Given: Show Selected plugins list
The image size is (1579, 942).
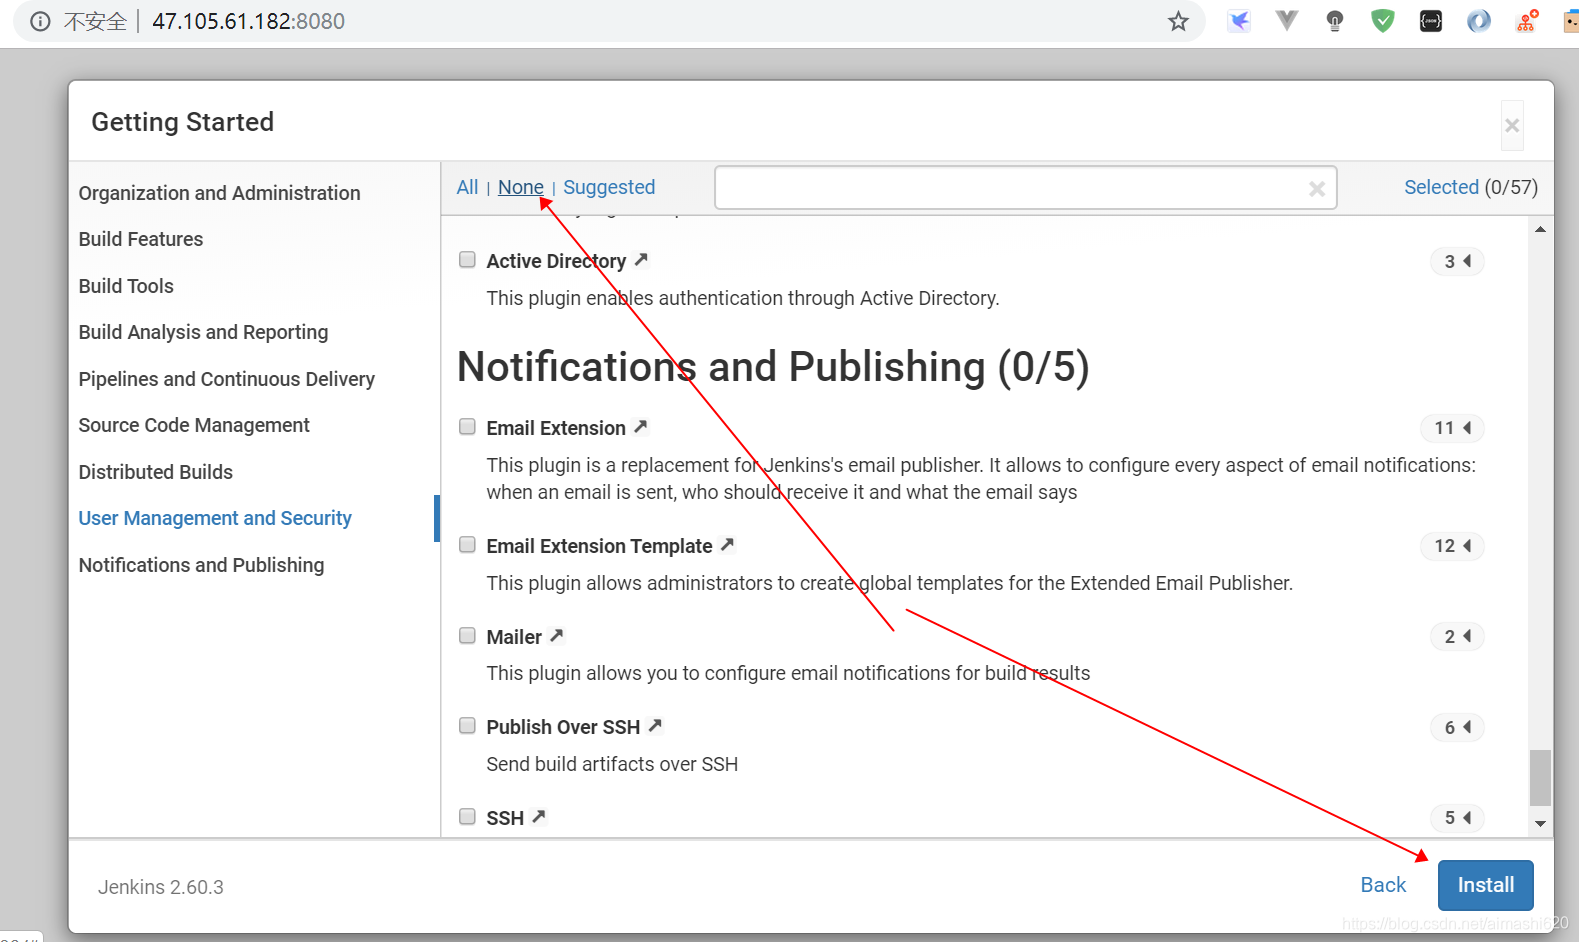Looking at the screenshot, I should [1441, 187].
